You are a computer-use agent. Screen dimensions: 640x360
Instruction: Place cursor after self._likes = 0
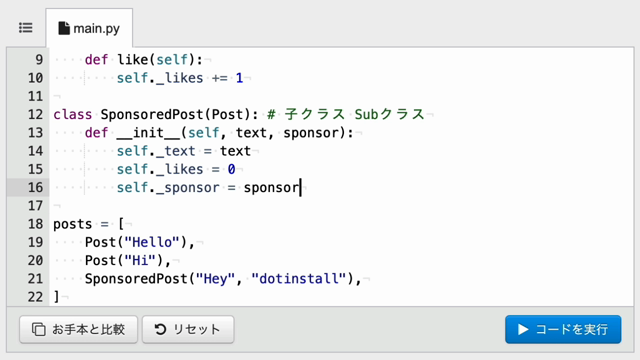click(236, 169)
